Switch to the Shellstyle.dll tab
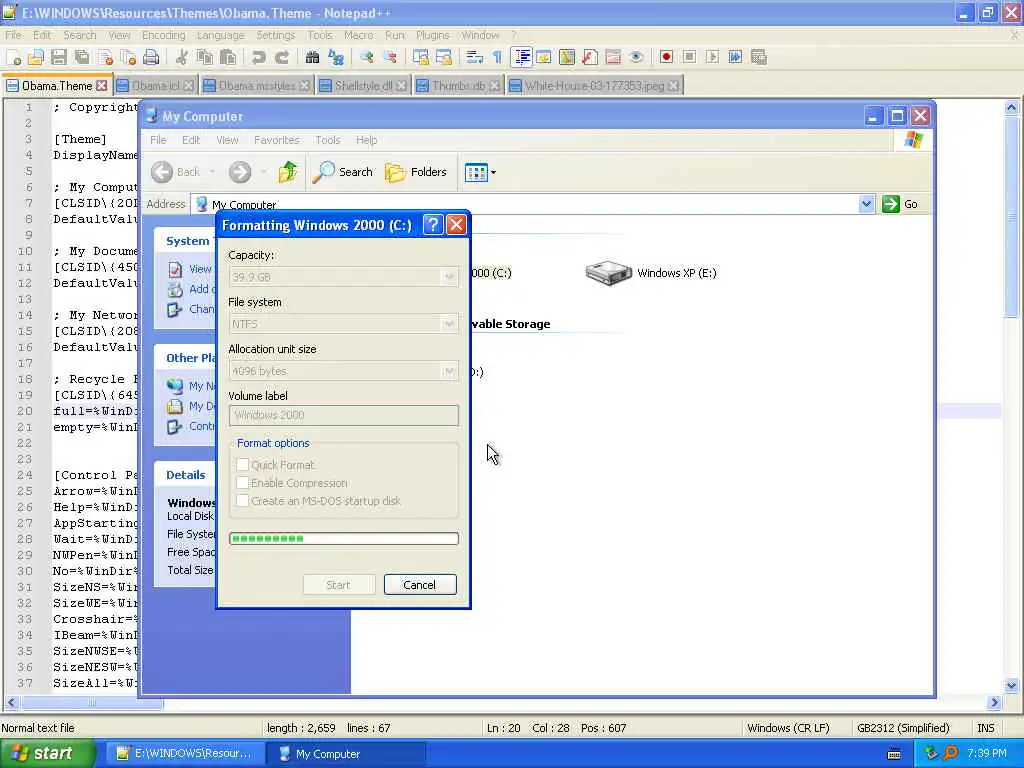This screenshot has width=1024, height=768. pyautogui.click(x=363, y=86)
